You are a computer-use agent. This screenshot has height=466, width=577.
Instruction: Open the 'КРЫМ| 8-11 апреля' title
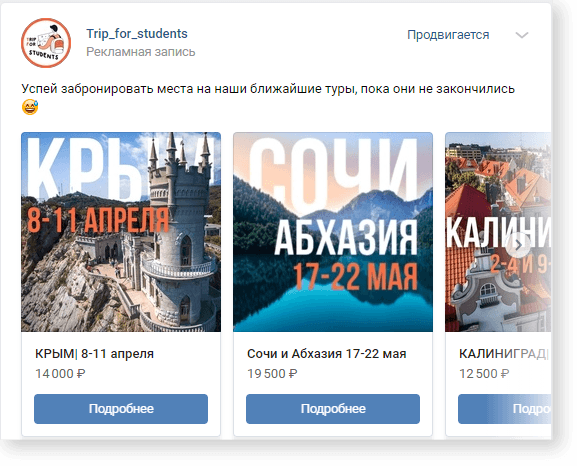95,354
